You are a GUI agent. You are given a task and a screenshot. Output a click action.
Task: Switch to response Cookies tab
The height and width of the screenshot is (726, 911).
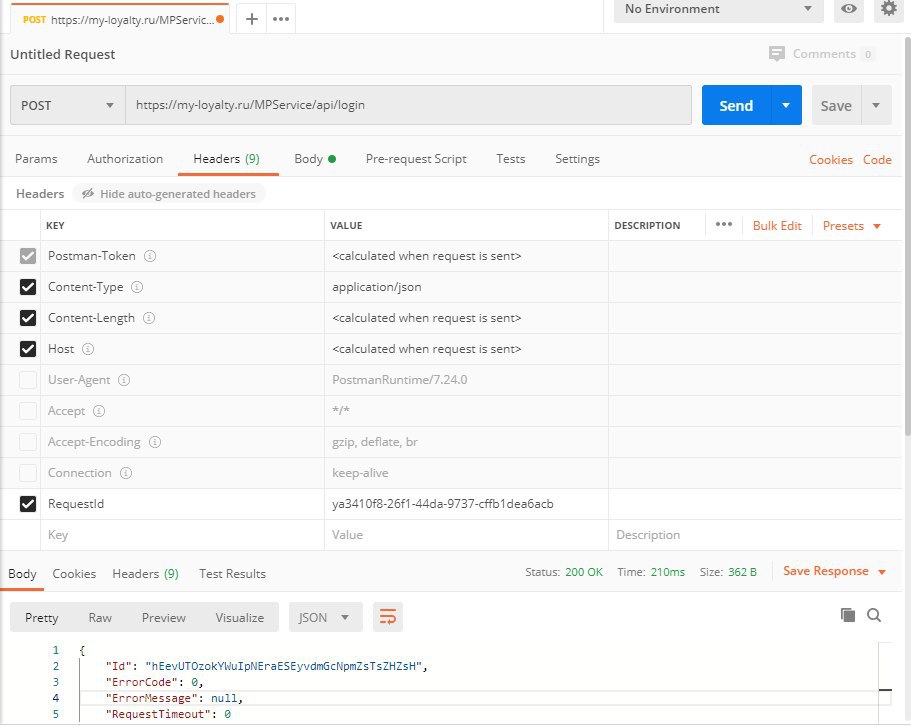point(74,574)
